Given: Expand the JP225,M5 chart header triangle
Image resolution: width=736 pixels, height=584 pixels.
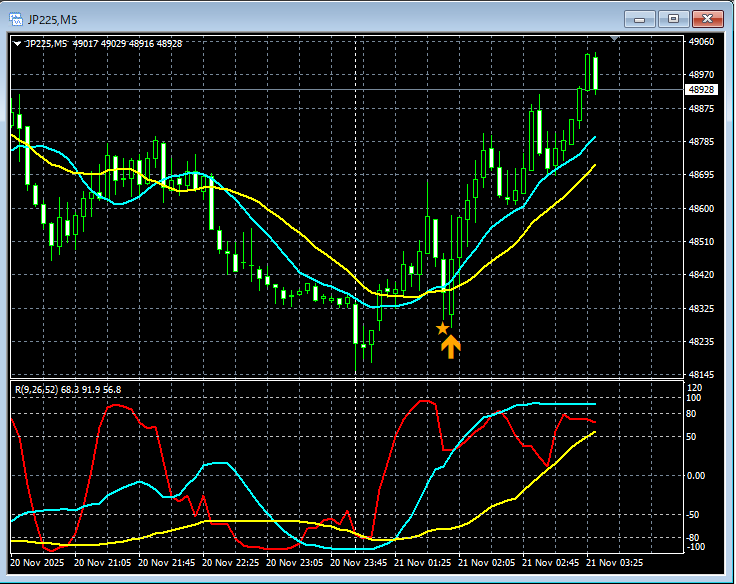Looking at the screenshot, I should pos(17,44).
